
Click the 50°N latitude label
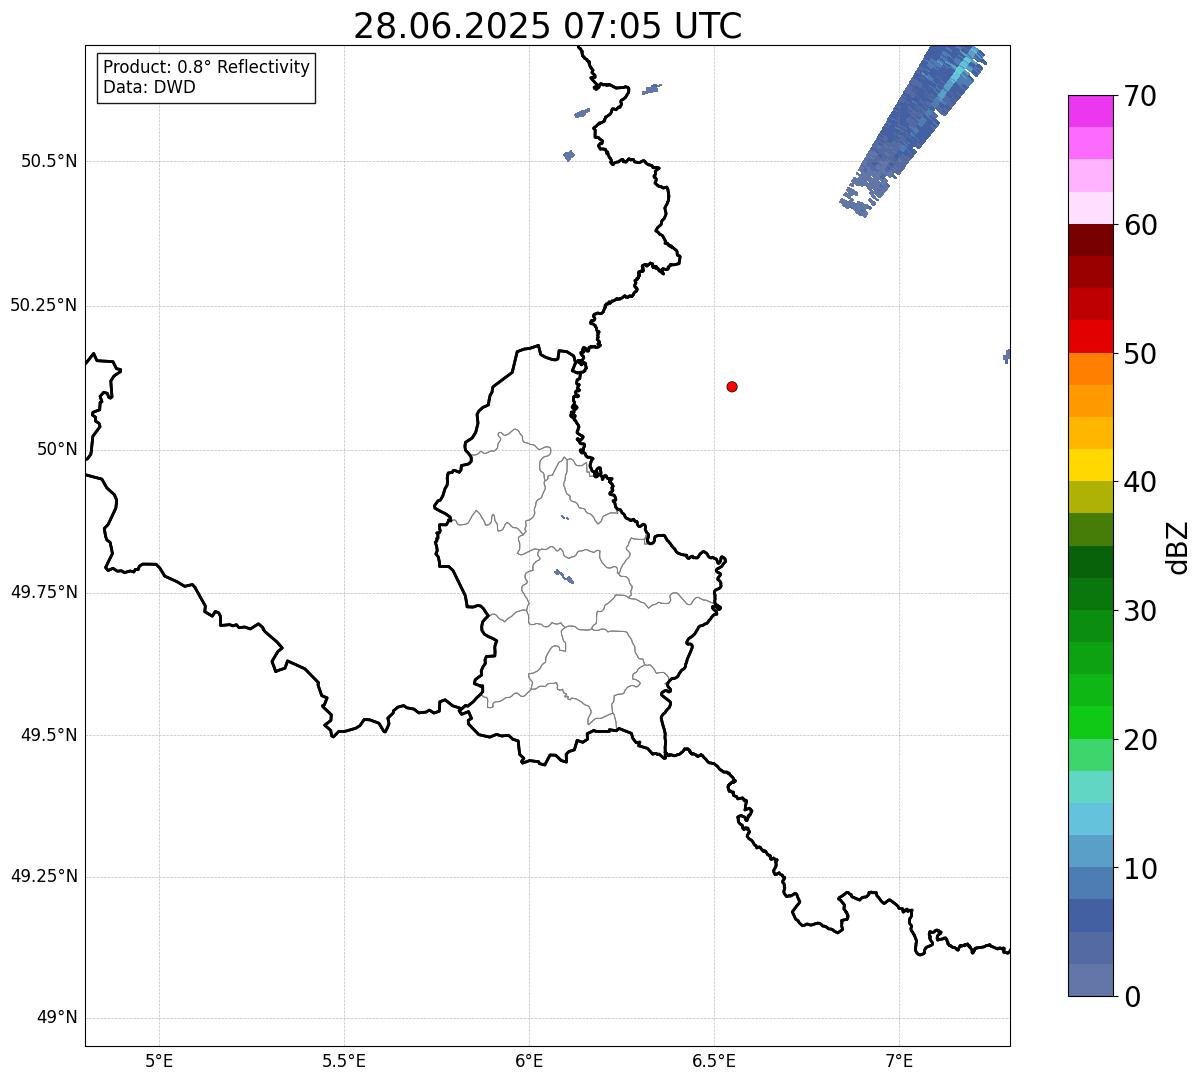[57, 449]
